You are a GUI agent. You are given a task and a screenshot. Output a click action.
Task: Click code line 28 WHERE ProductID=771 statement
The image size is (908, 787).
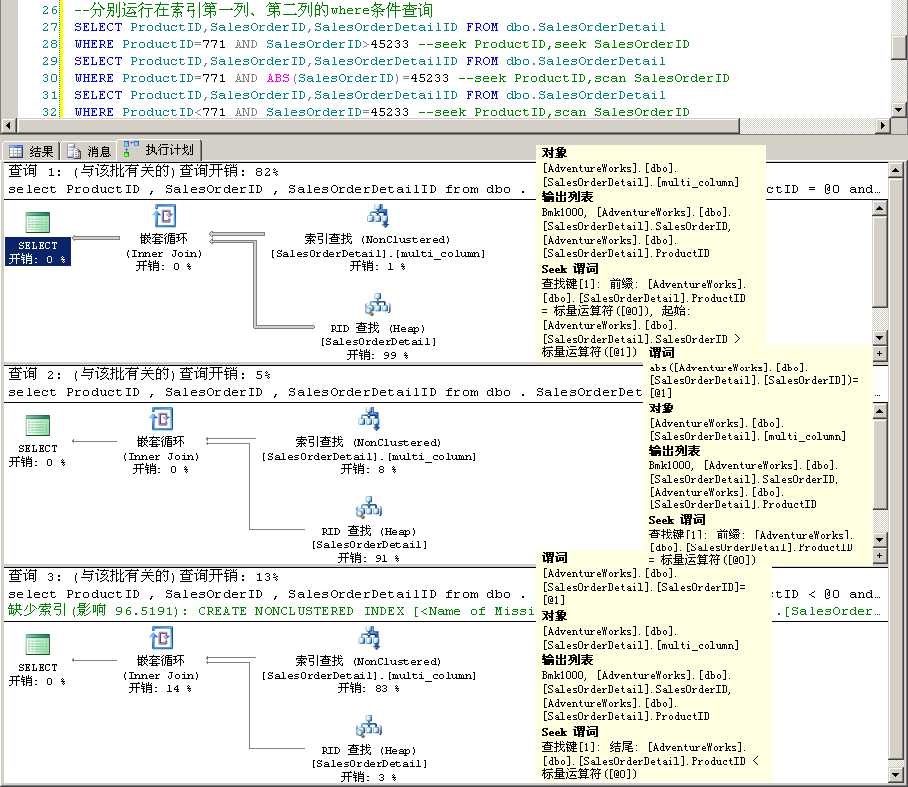tap(382, 44)
